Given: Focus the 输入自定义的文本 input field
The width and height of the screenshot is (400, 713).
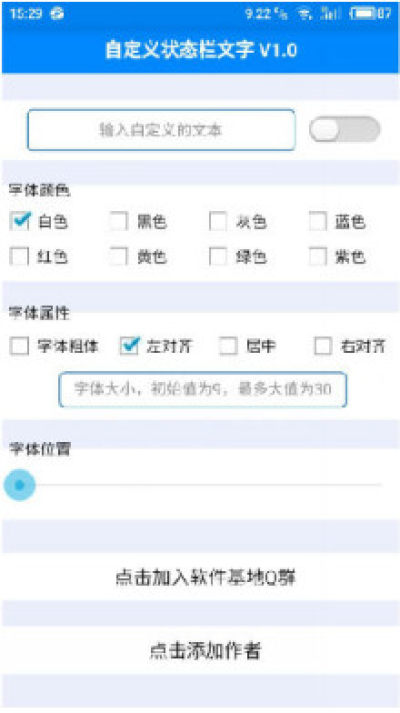Looking at the screenshot, I should (x=161, y=130).
